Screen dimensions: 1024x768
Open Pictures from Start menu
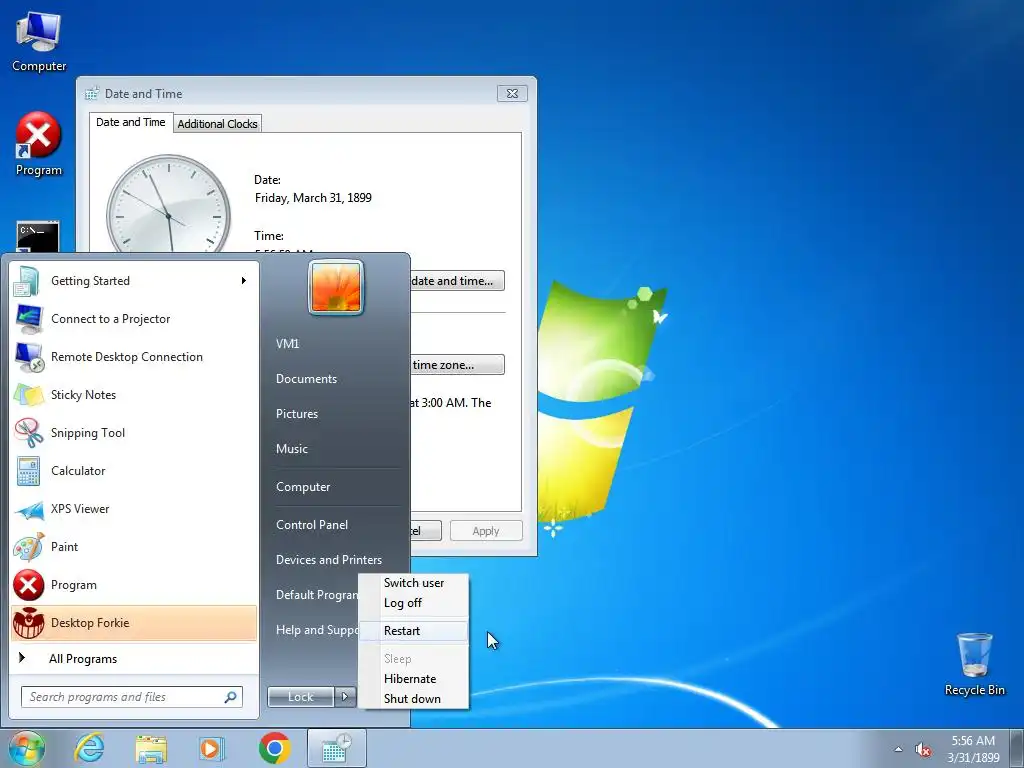coord(296,414)
